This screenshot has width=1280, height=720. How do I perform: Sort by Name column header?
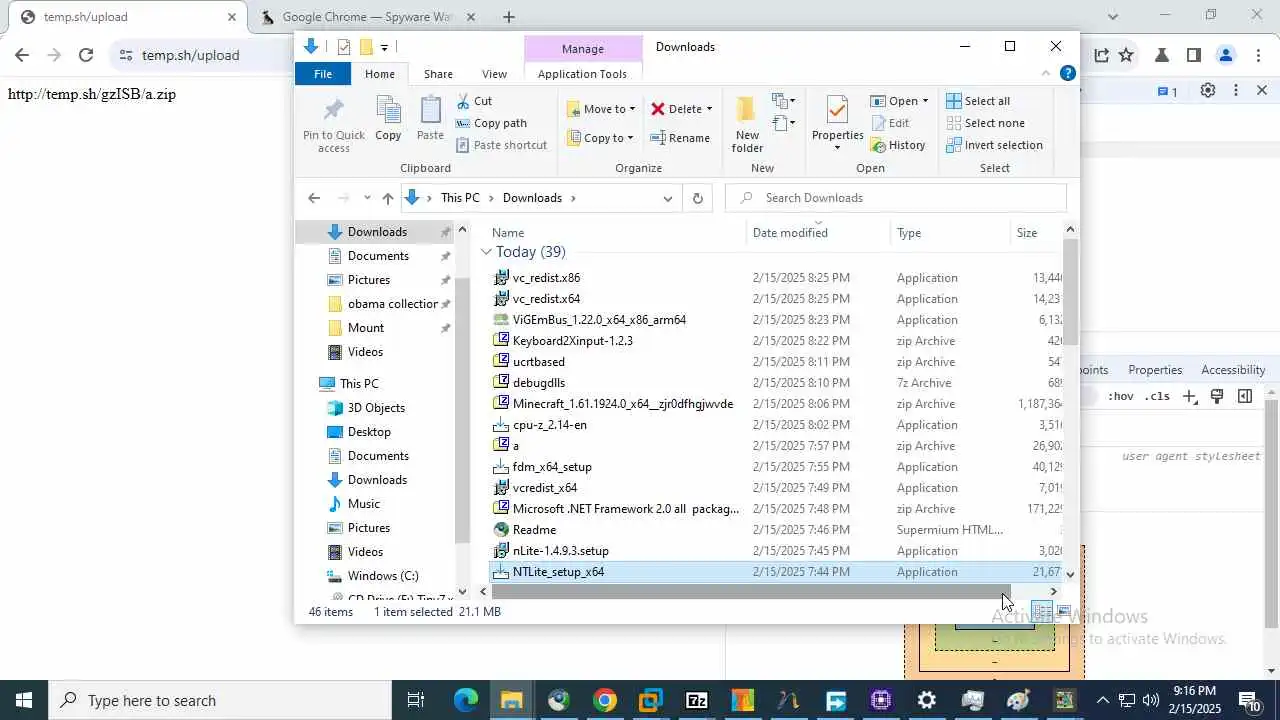pyautogui.click(x=614, y=233)
